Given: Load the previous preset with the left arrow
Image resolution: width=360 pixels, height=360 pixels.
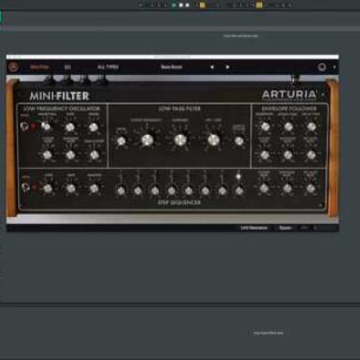Looking at the screenshot, I should 212,67.
